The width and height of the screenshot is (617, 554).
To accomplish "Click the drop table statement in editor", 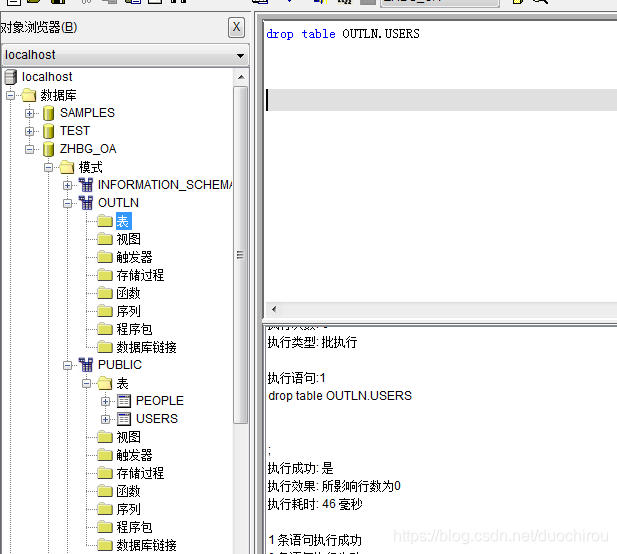I will pyautogui.click(x=343, y=34).
